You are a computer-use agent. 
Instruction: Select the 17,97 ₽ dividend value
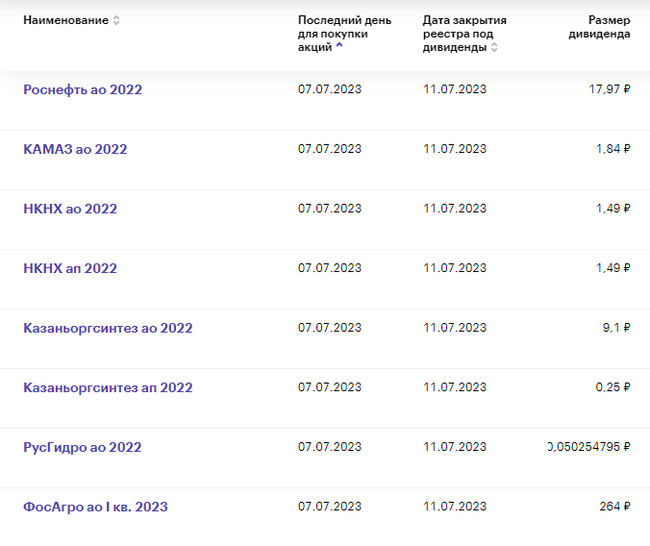(609, 89)
